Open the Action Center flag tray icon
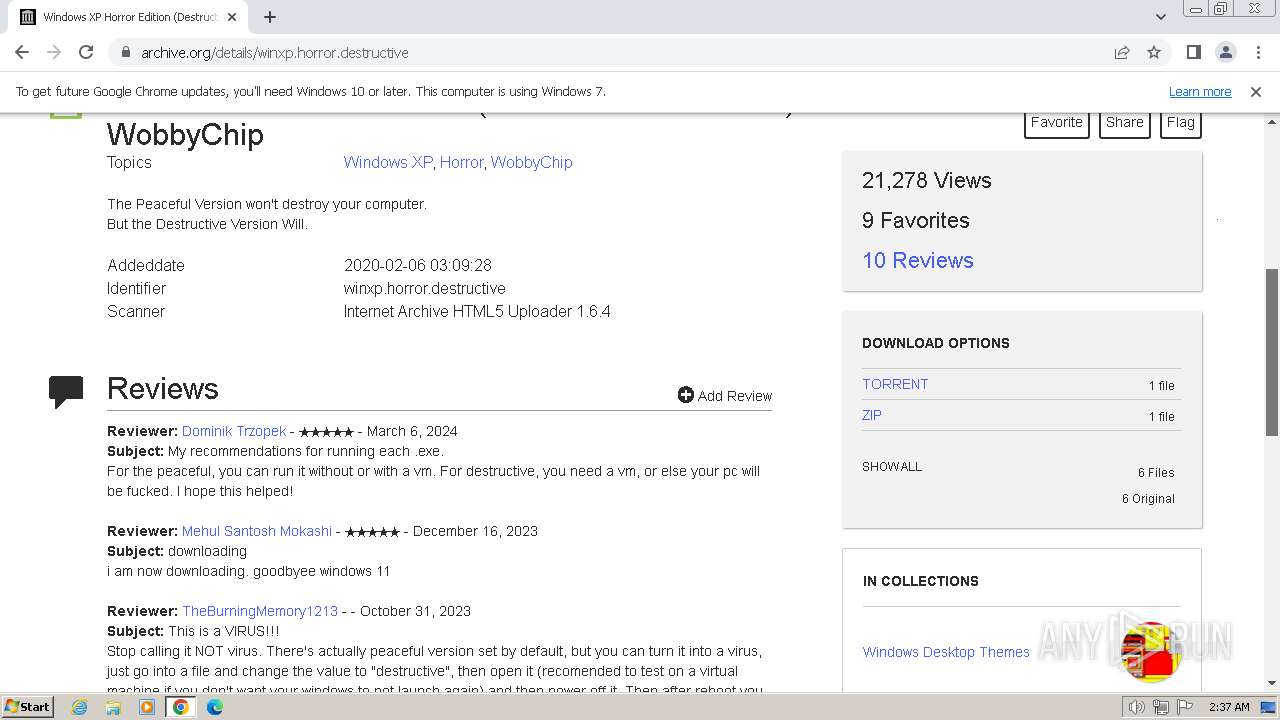This screenshot has height=720, width=1280. (x=1185, y=707)
